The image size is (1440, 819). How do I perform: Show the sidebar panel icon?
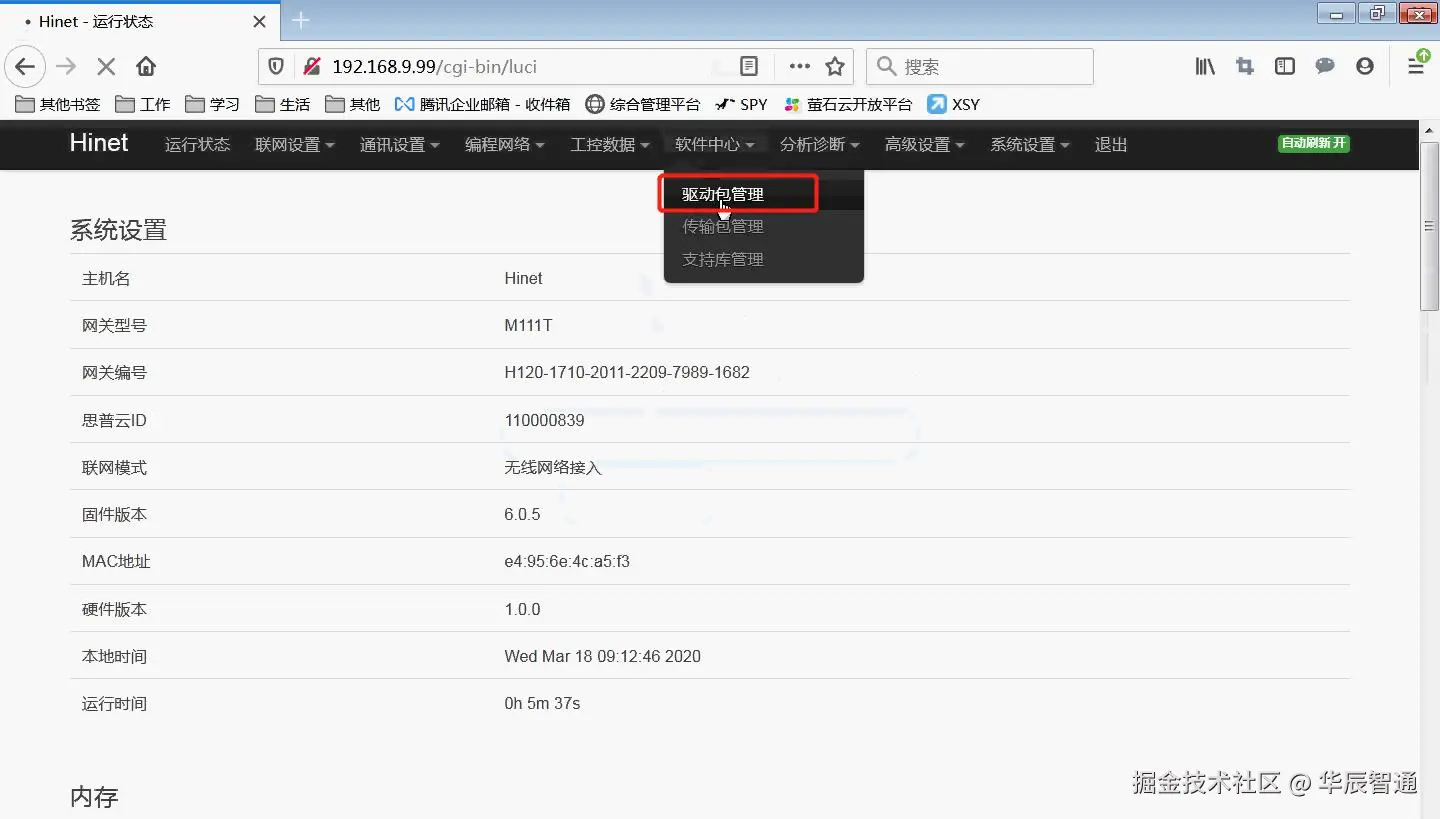pos(1285,67)
